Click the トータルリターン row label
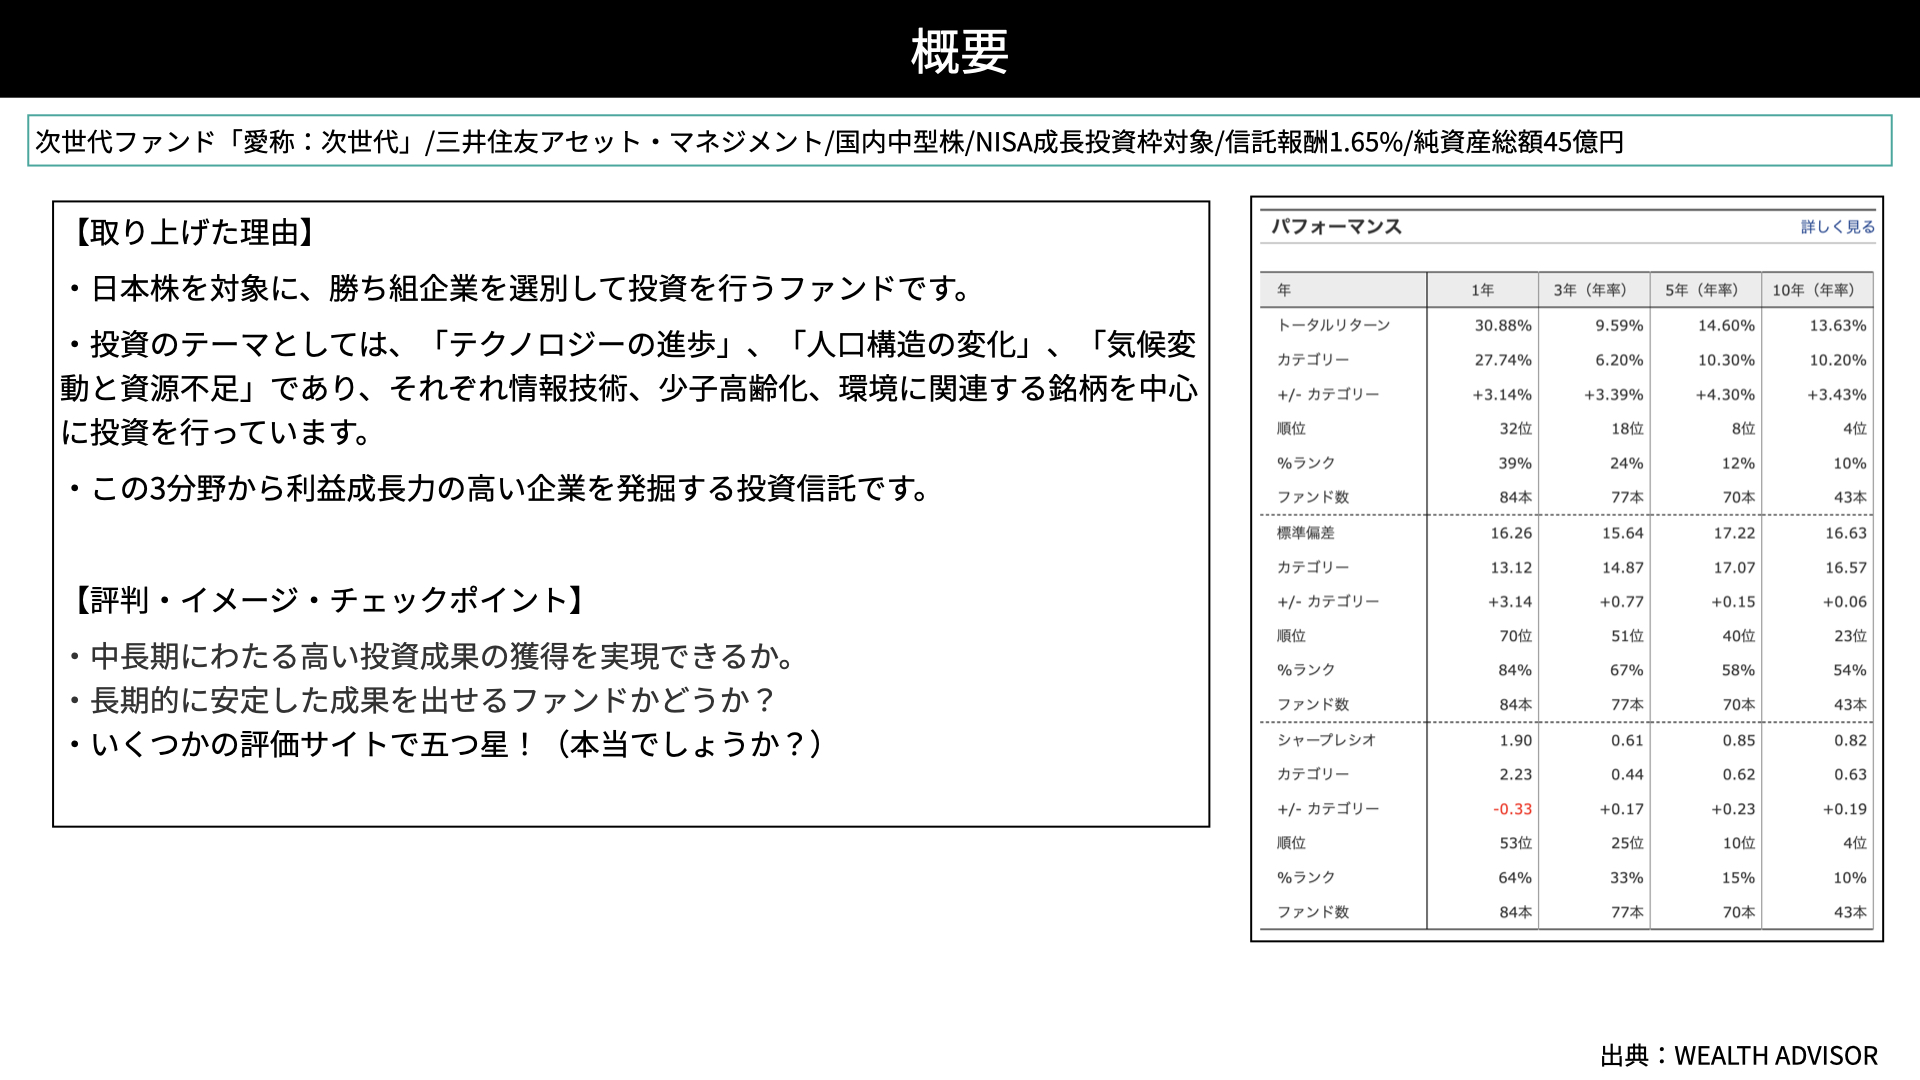The height and width of the screenshot is (1080, 1920). (1333, 325)
